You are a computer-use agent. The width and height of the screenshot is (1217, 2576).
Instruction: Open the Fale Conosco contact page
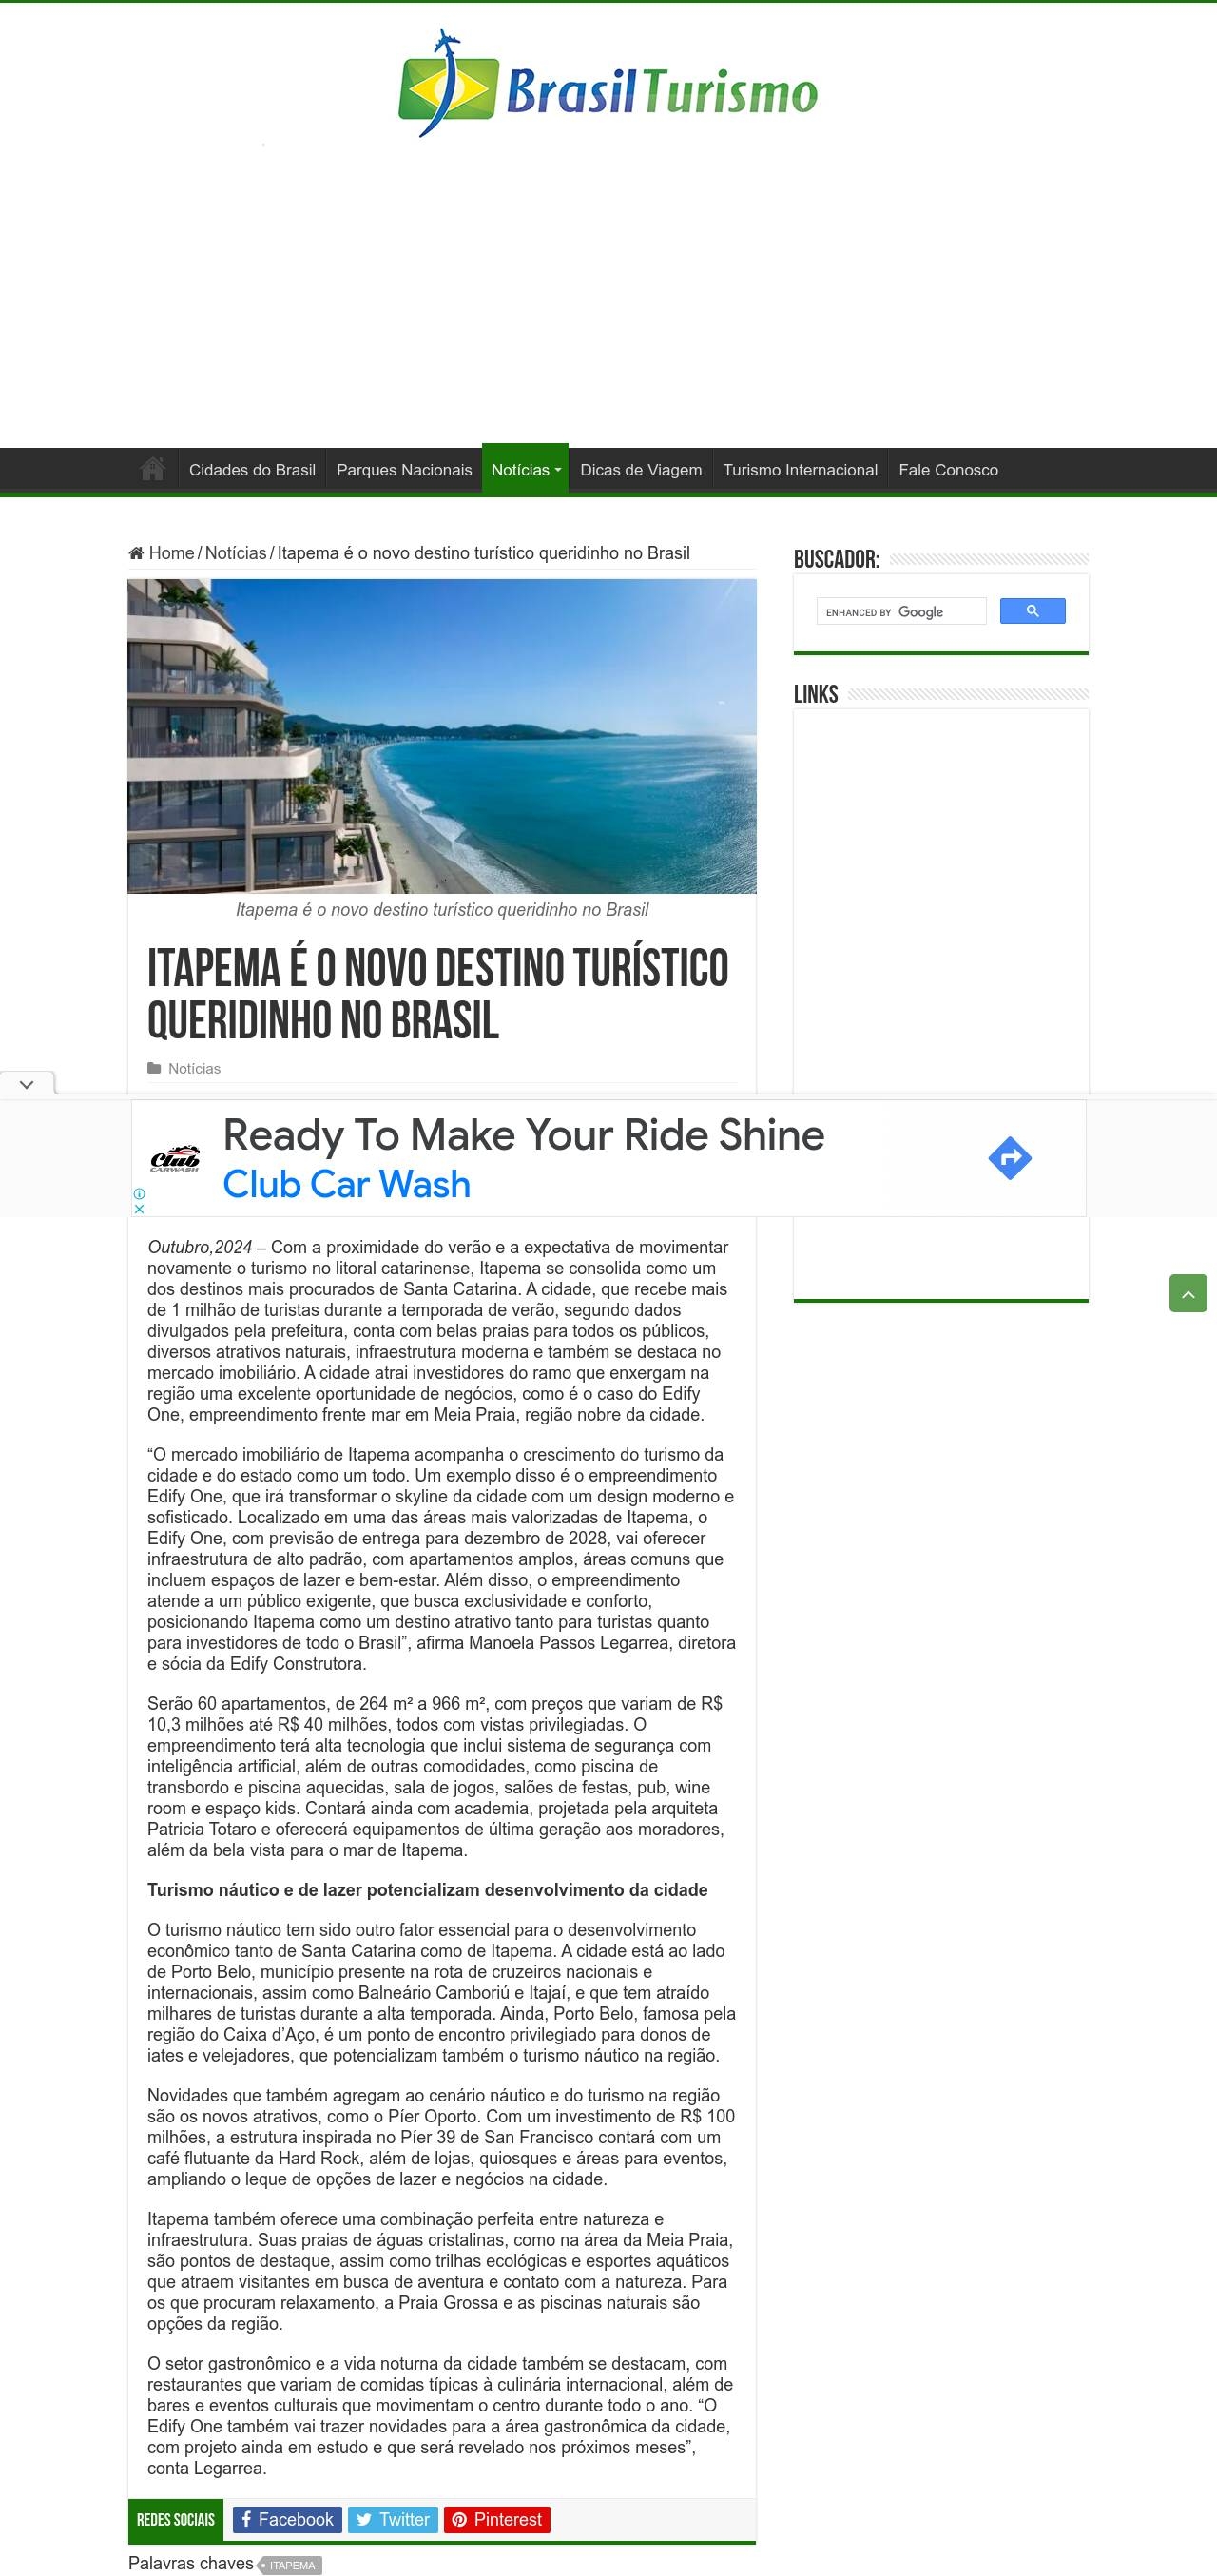click(x=948, y=470)
